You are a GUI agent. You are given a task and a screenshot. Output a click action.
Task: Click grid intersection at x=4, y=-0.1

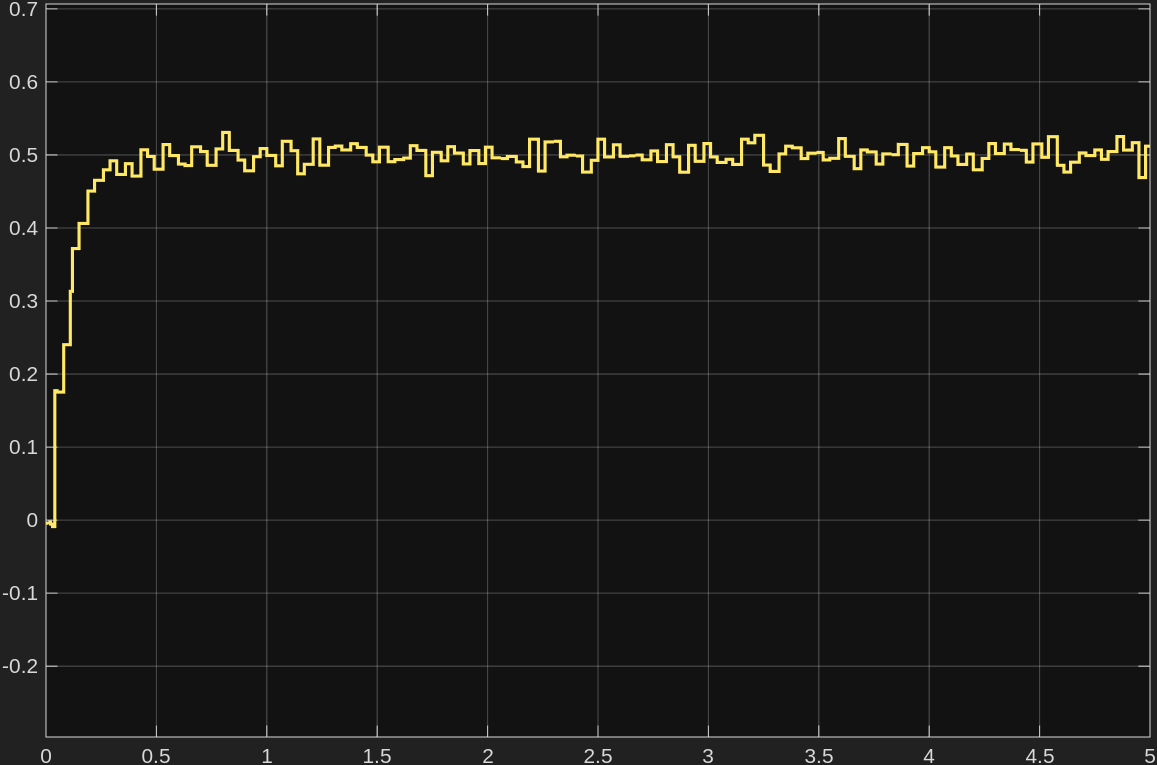click(929, 593)
